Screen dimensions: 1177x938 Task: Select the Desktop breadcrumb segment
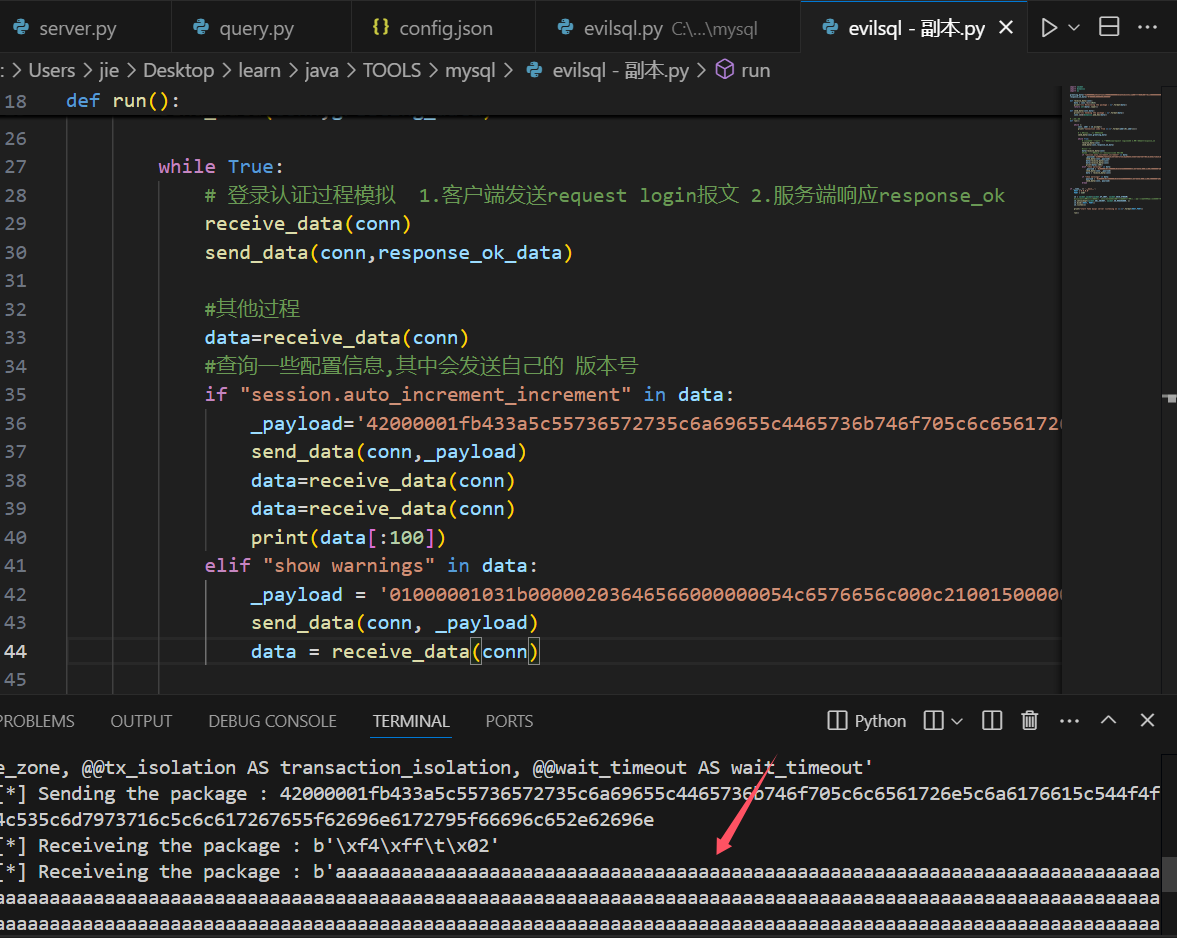point(179,71)
